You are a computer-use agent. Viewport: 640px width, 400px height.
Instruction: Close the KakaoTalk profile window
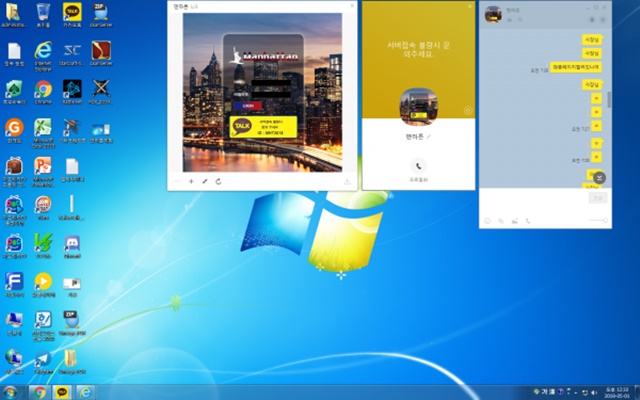click(x=470, y=6)
